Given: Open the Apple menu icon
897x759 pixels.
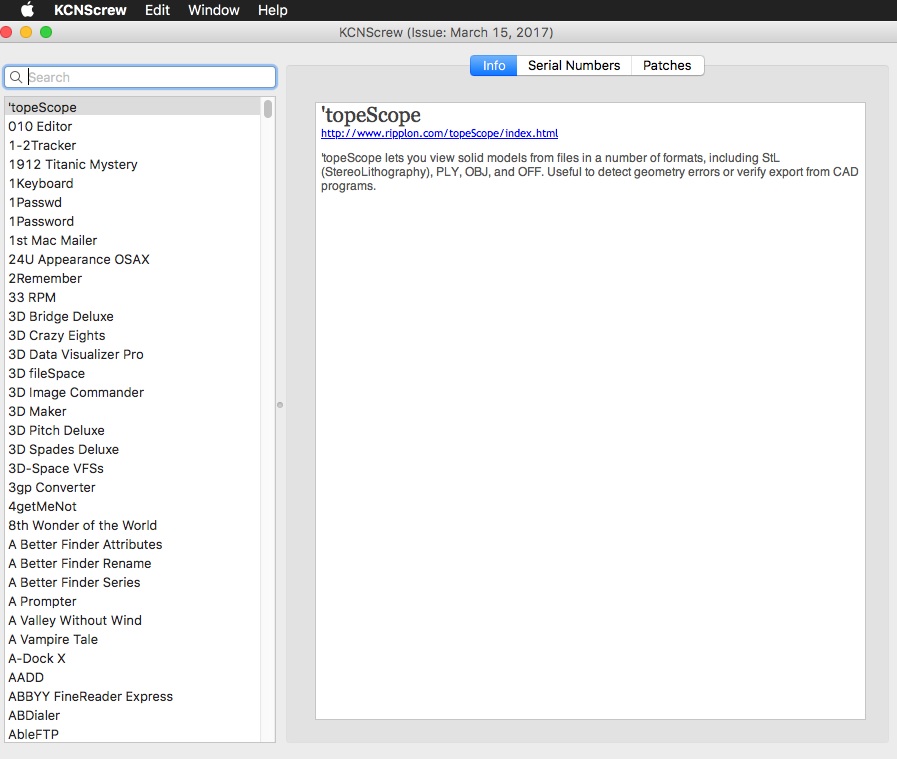Looking at the screenshot, I should click(x=27, y=10).
